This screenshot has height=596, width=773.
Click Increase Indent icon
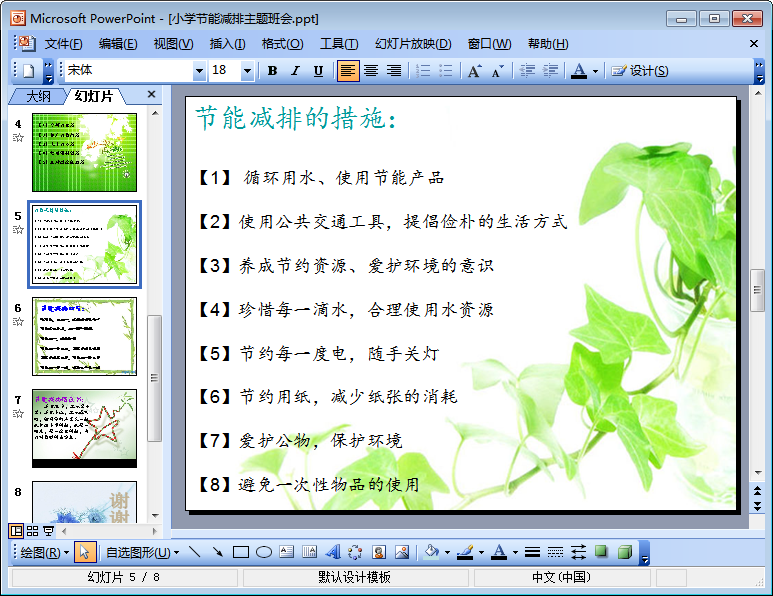[550, 71]
